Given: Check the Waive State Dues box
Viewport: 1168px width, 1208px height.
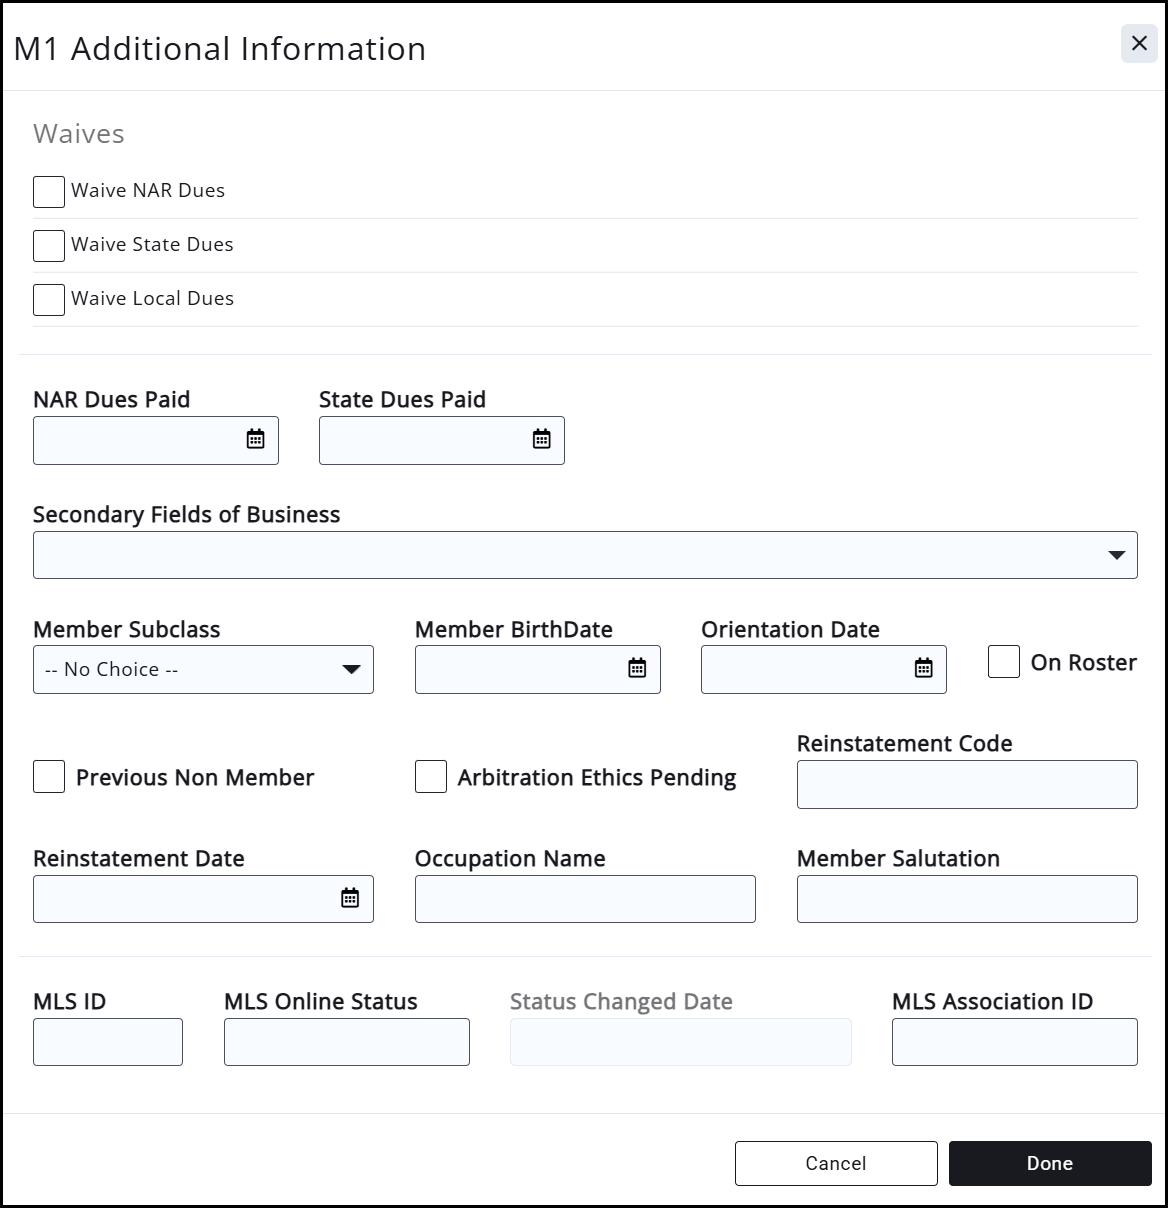Looking at the screenshot, I should coord(49,245).
